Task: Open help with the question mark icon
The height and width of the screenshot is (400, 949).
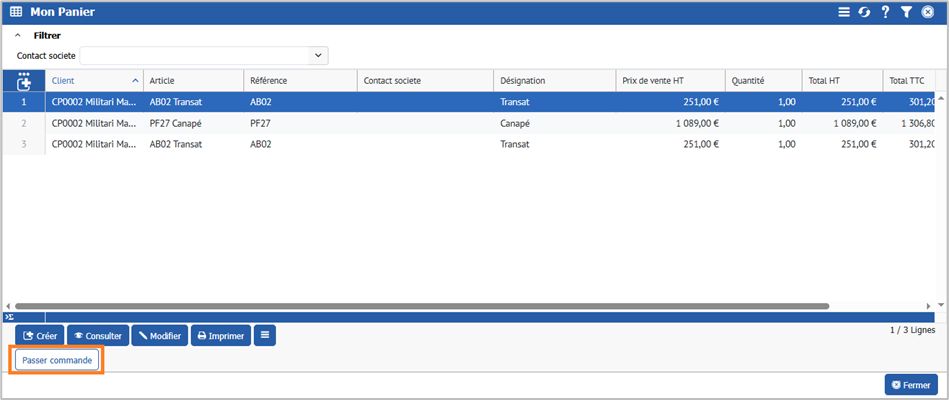Action: tap(885, 12)
